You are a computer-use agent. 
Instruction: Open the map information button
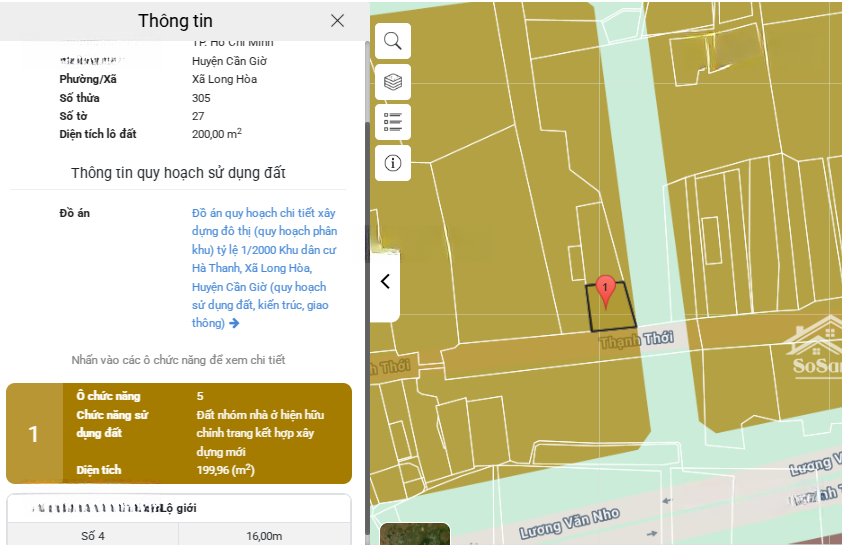pyautogui.click(x=392, y=163)
